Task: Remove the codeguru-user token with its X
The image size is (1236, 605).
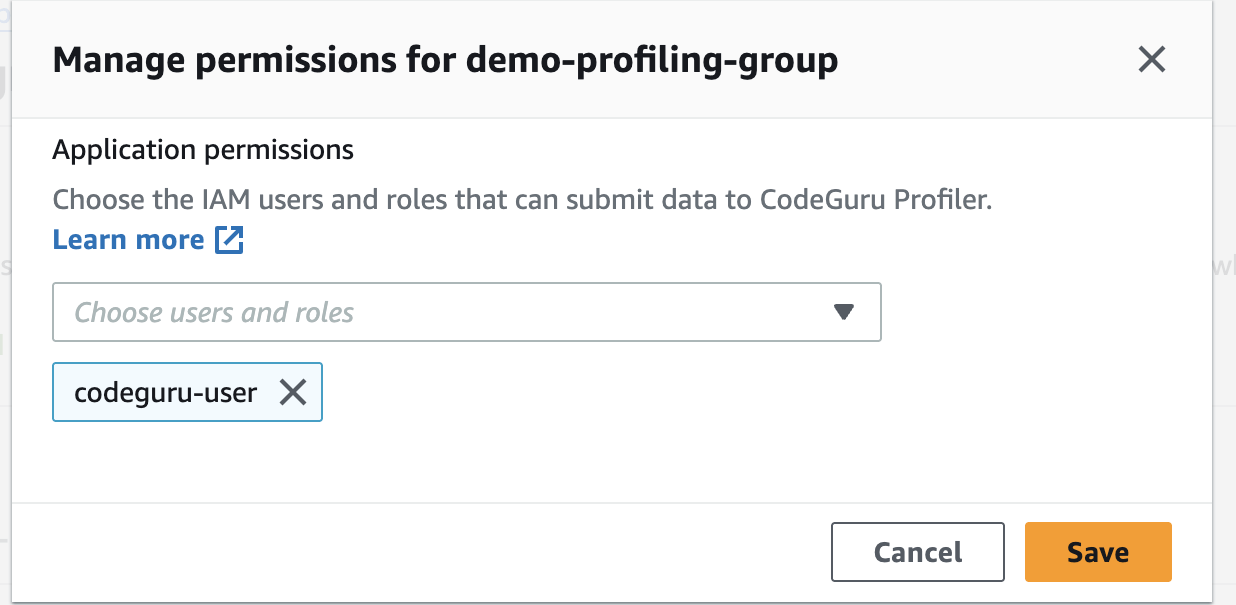Action: click(293, 393)
